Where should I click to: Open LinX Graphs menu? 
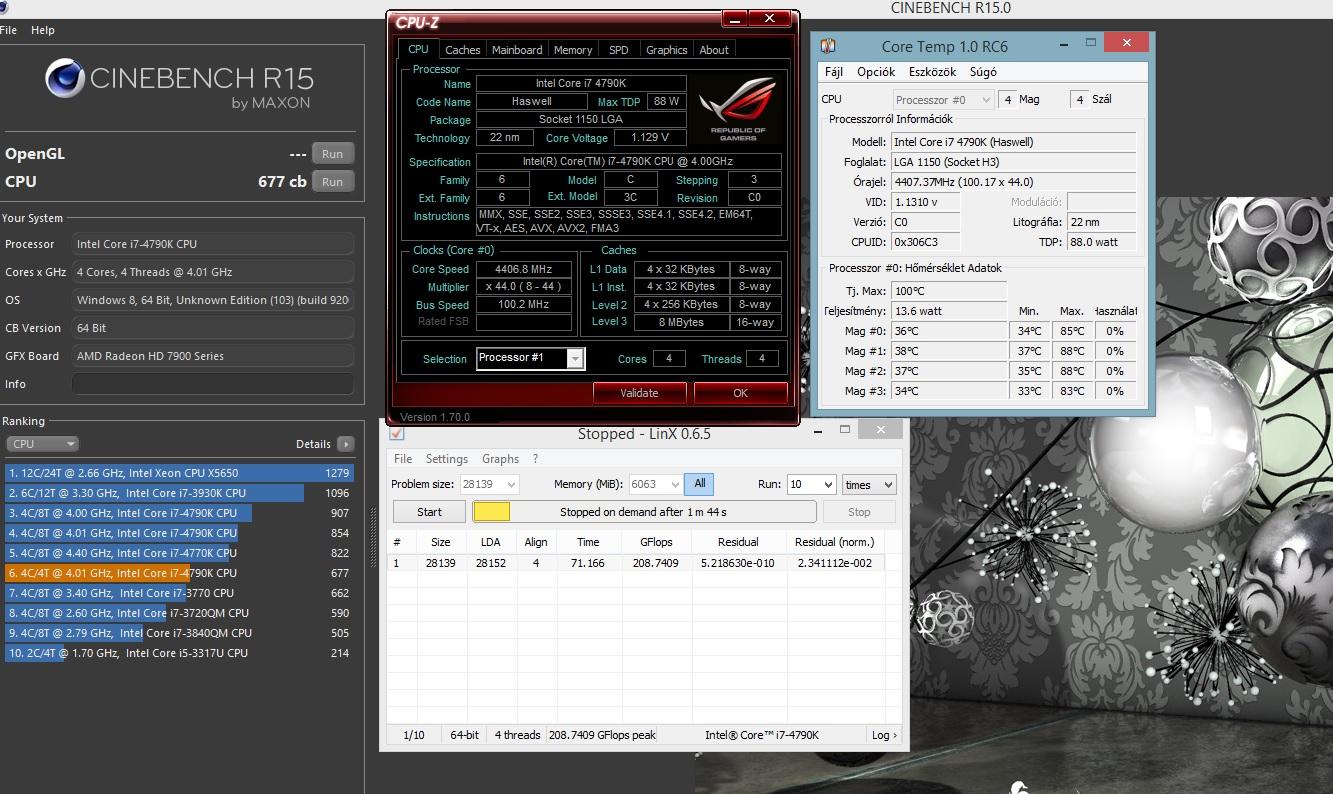coord(500,459)
